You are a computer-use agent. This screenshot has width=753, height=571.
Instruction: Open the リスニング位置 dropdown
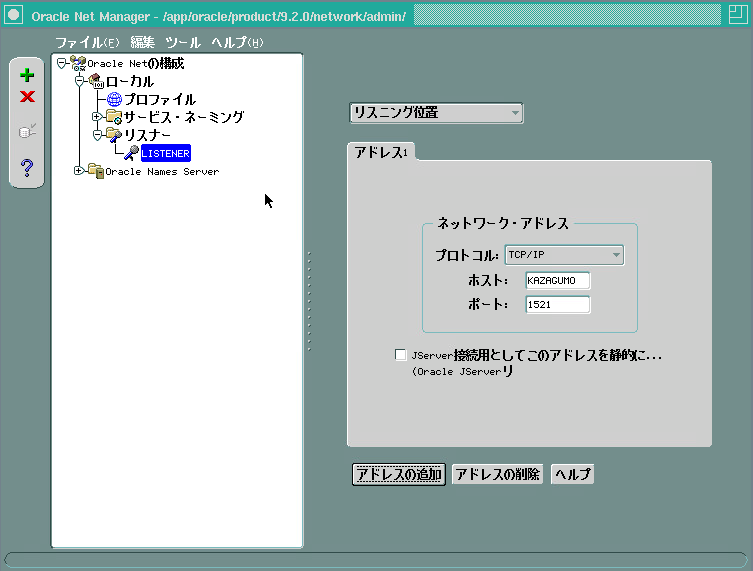pos(436,113)
